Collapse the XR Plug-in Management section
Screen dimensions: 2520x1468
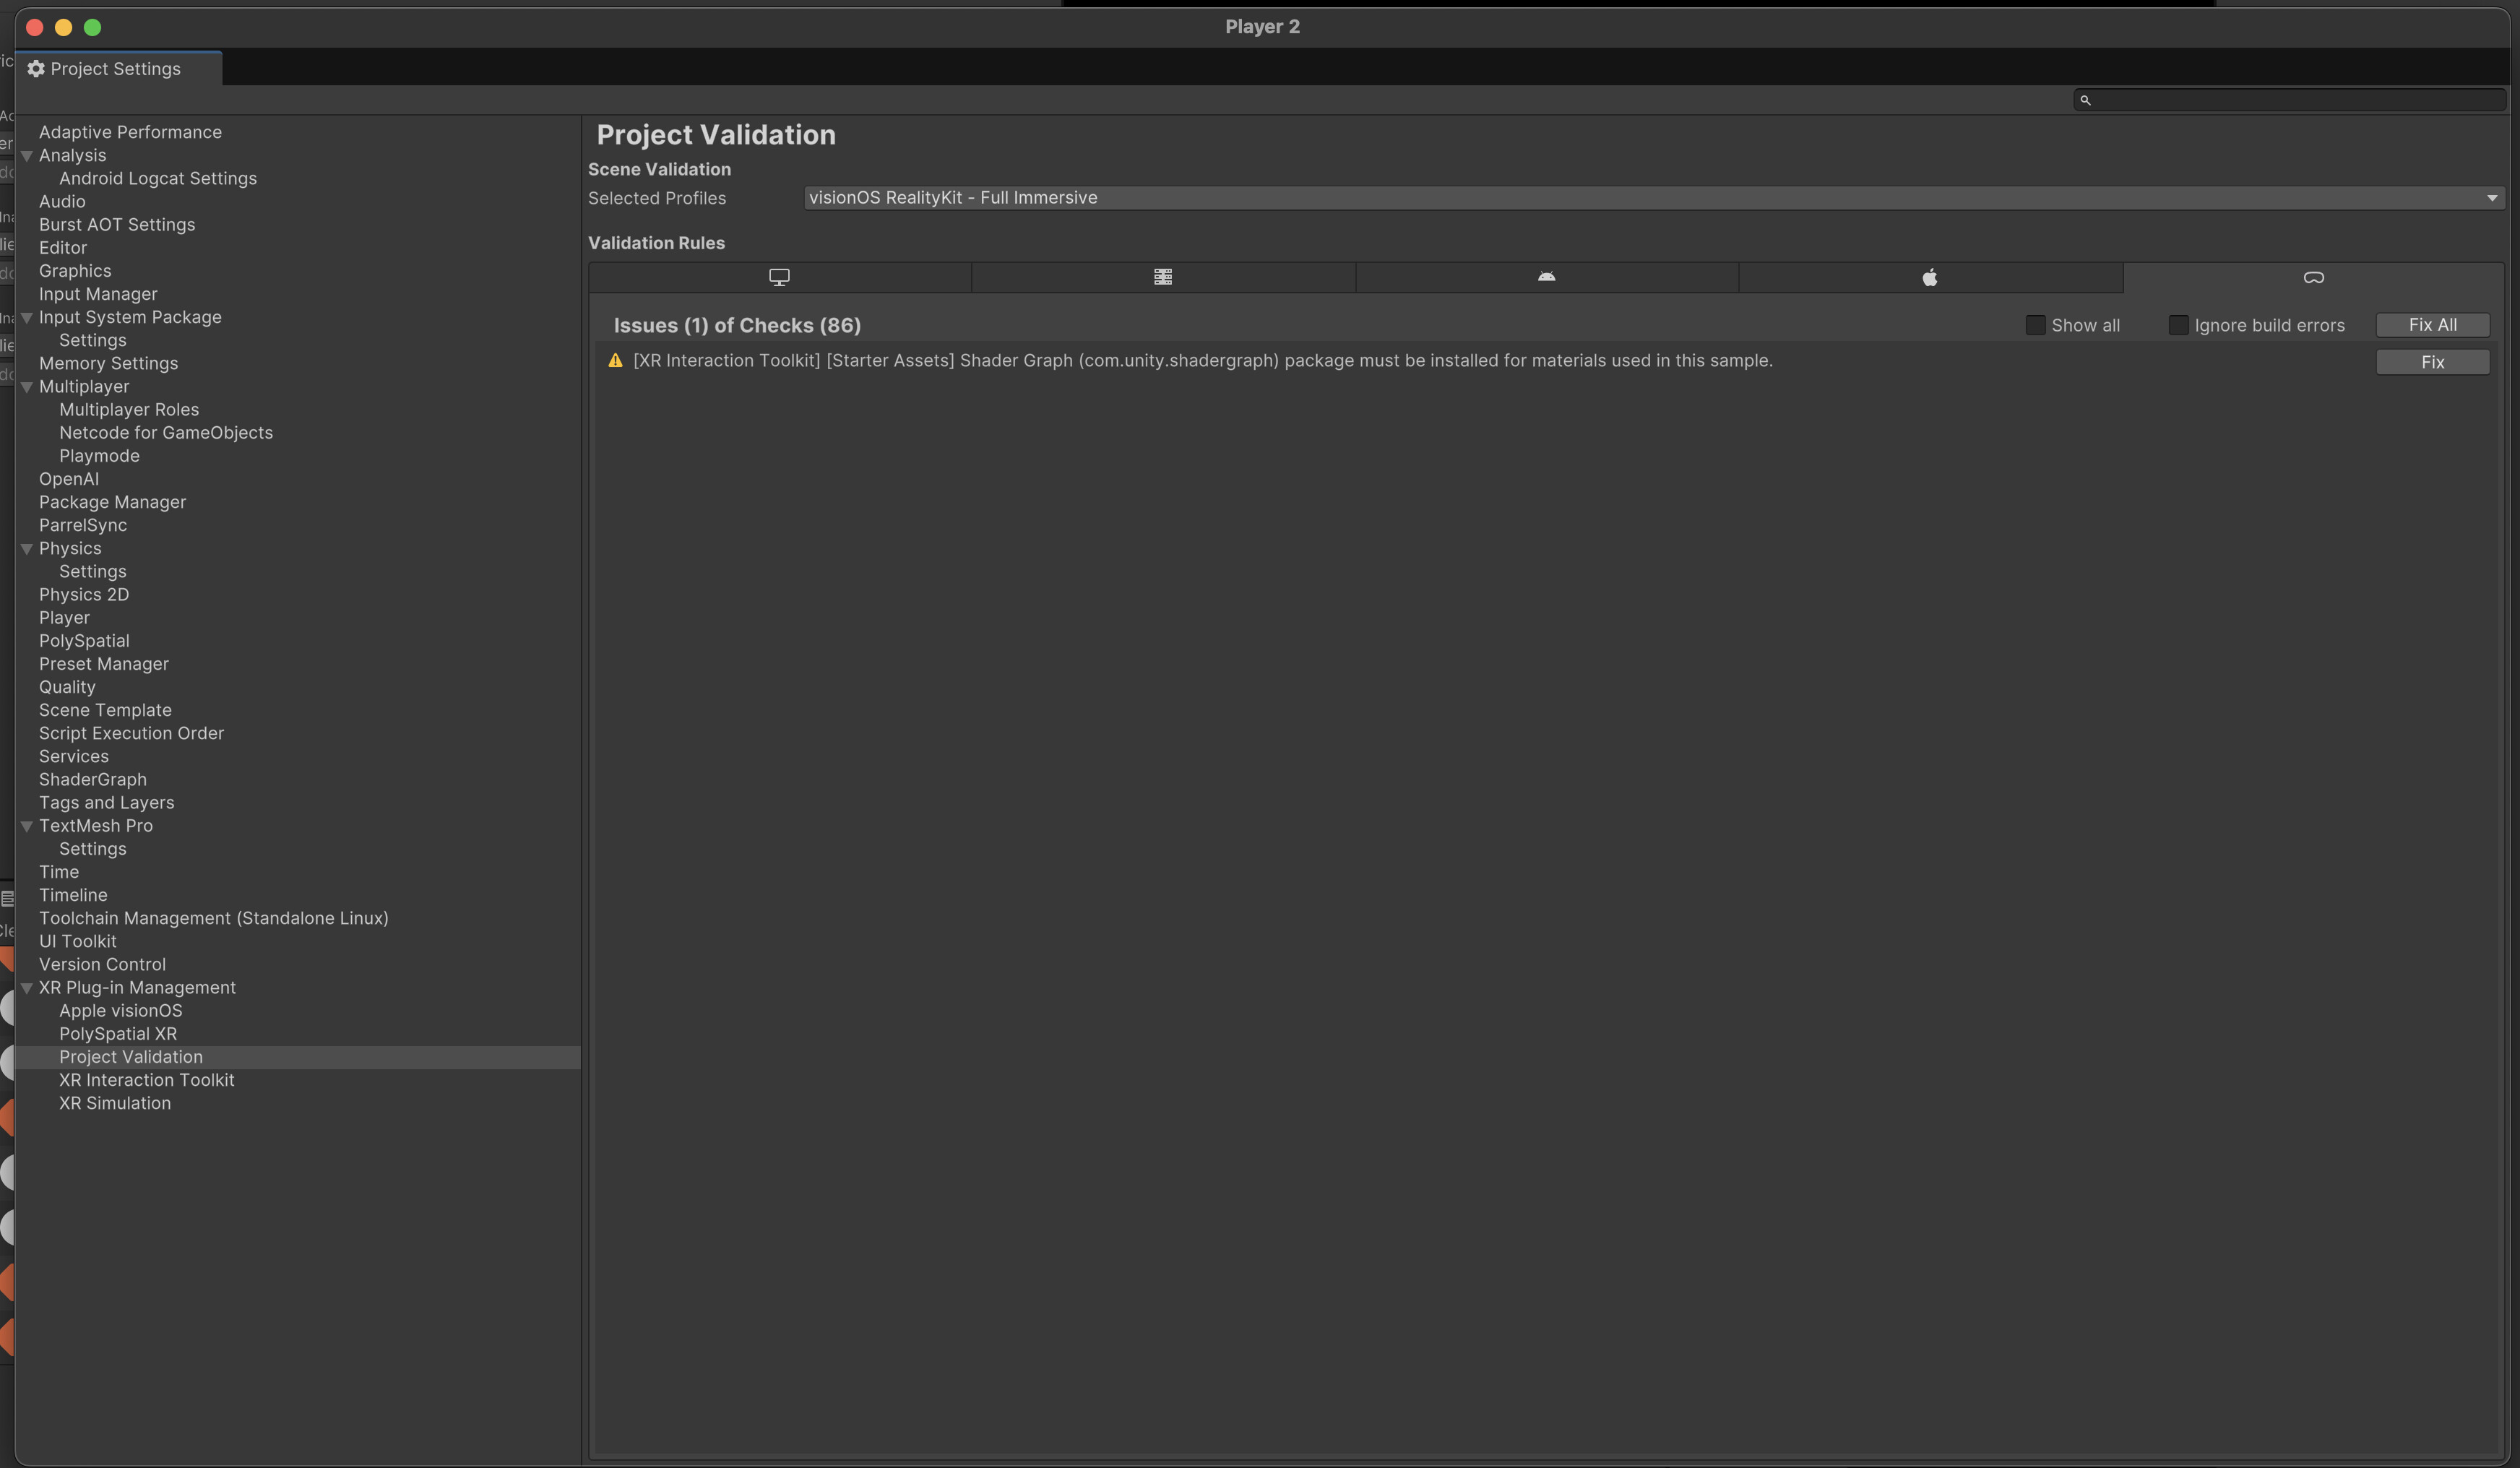tap(27, 987)
